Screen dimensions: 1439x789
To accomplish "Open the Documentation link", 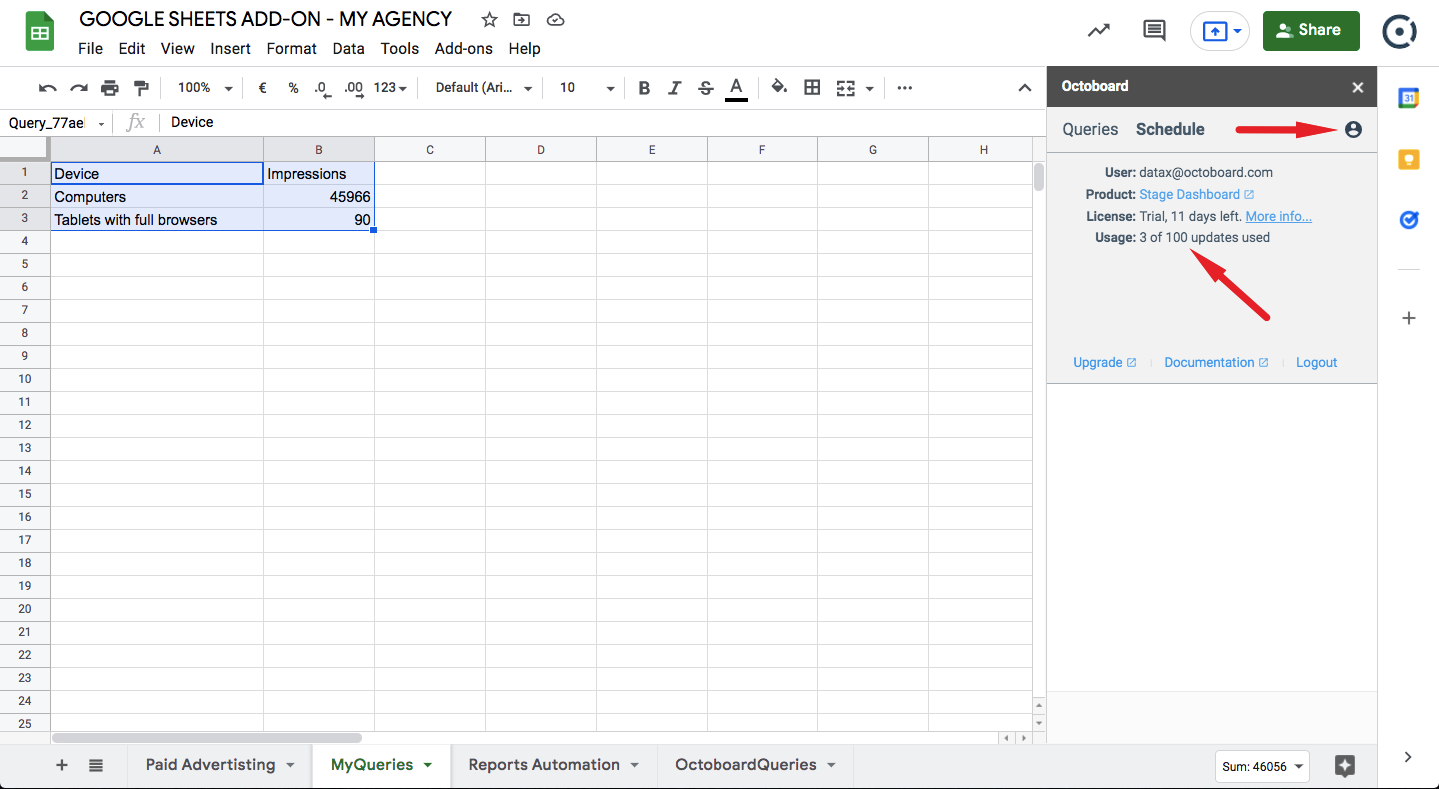I will point(1216,362).
